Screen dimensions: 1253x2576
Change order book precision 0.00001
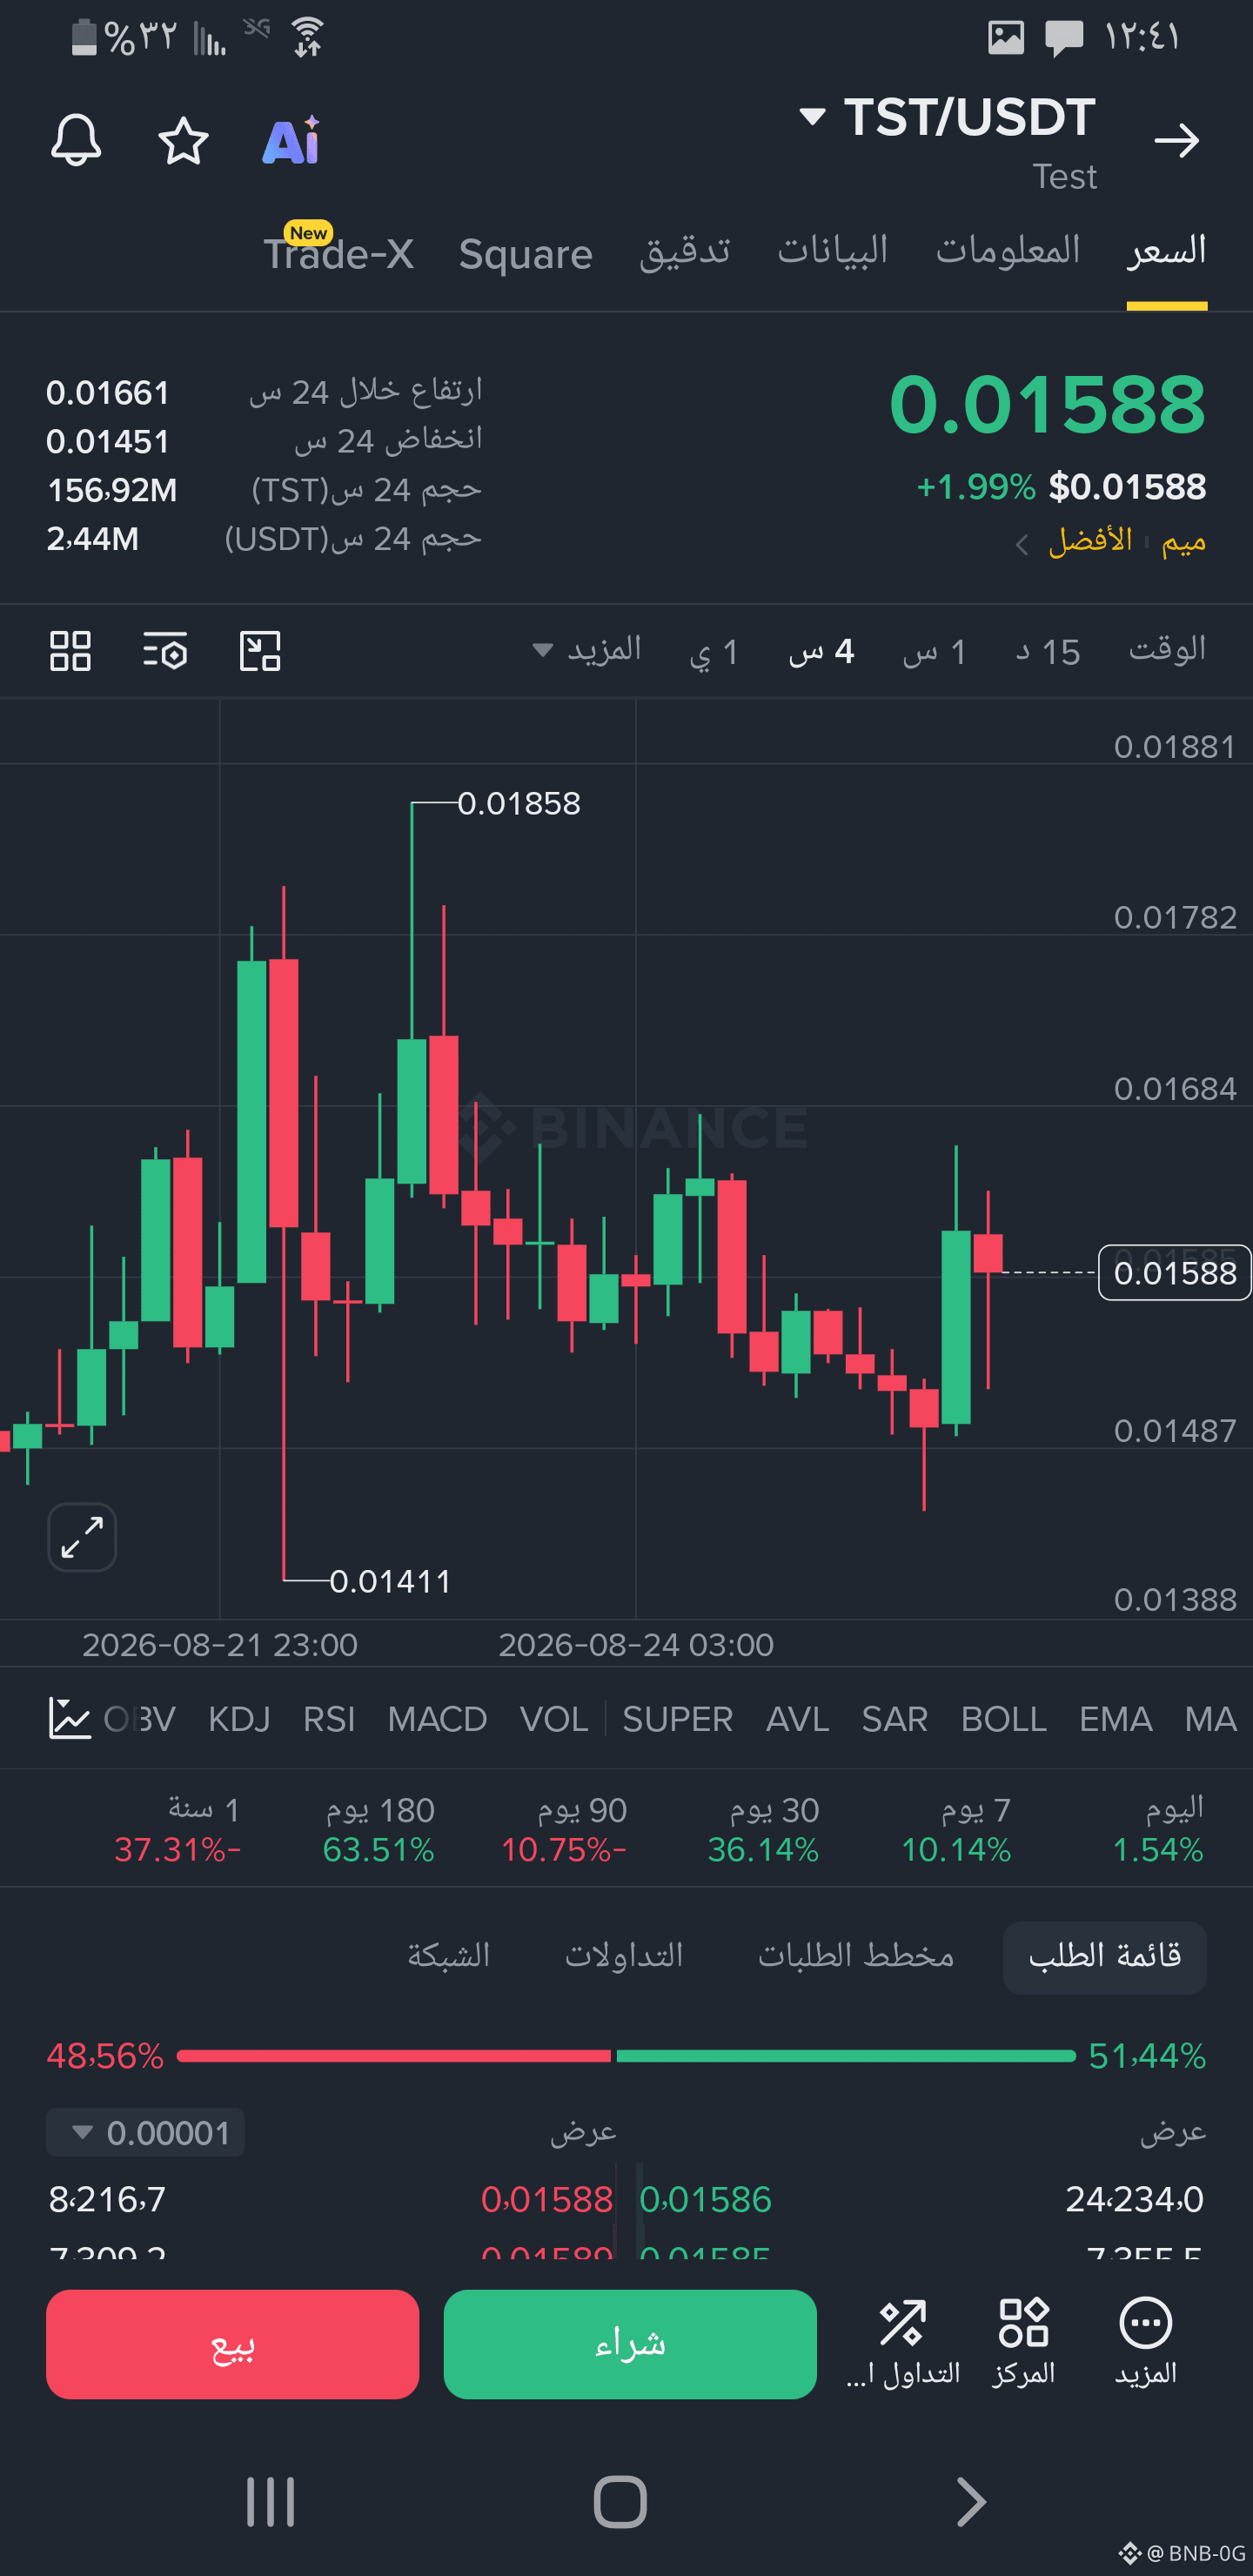click(146, 2133)
